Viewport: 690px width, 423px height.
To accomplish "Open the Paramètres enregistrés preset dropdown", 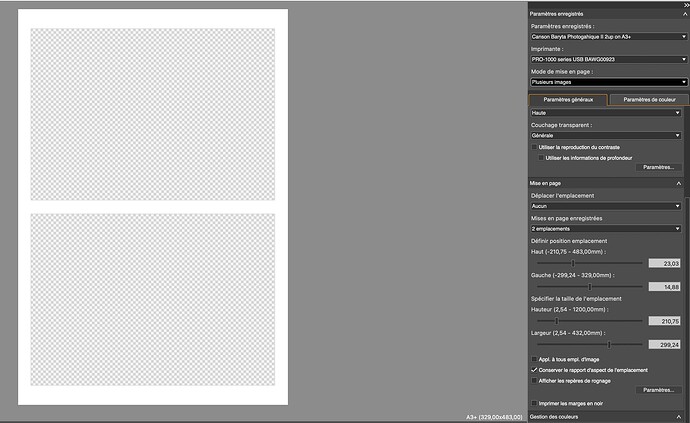I will (608, 36).
